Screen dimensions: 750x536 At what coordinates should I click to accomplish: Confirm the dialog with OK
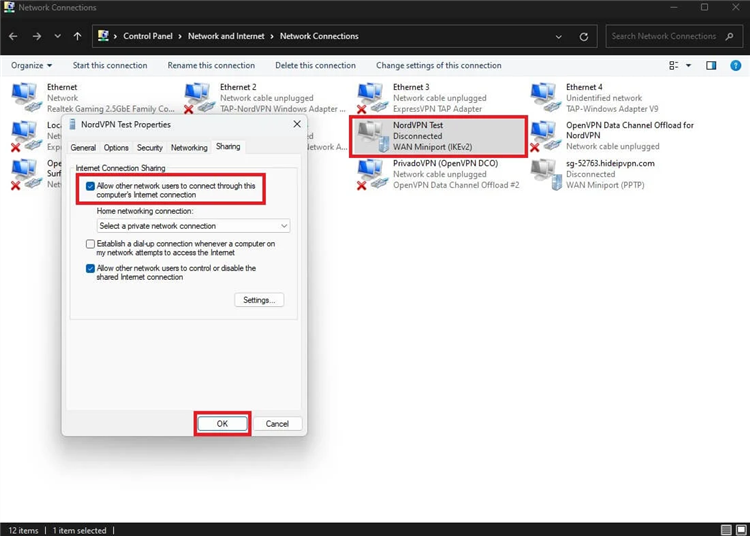222,424
